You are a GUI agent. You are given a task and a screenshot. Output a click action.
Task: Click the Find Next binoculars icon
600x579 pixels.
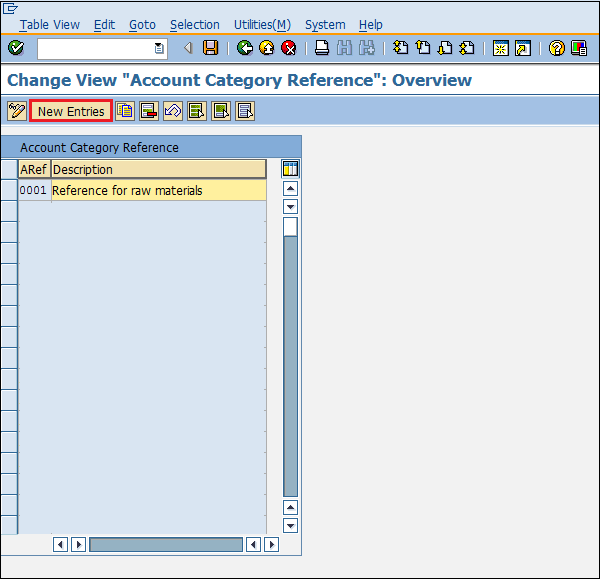point(367,48)
